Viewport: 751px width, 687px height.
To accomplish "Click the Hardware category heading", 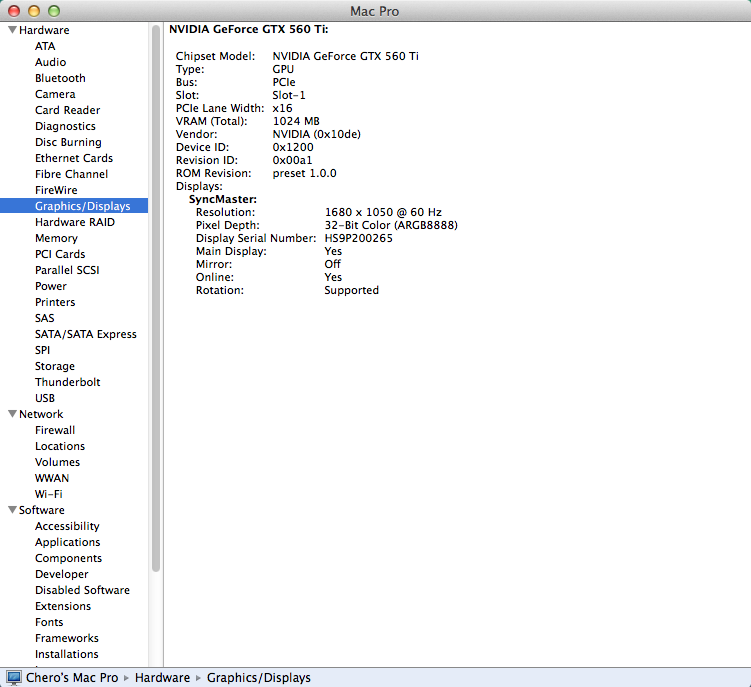I will pyautogui.click(x=44, y=30).
